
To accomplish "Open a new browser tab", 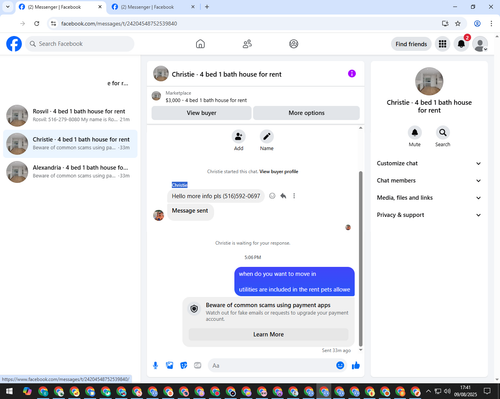I will [x=207, y=7].
